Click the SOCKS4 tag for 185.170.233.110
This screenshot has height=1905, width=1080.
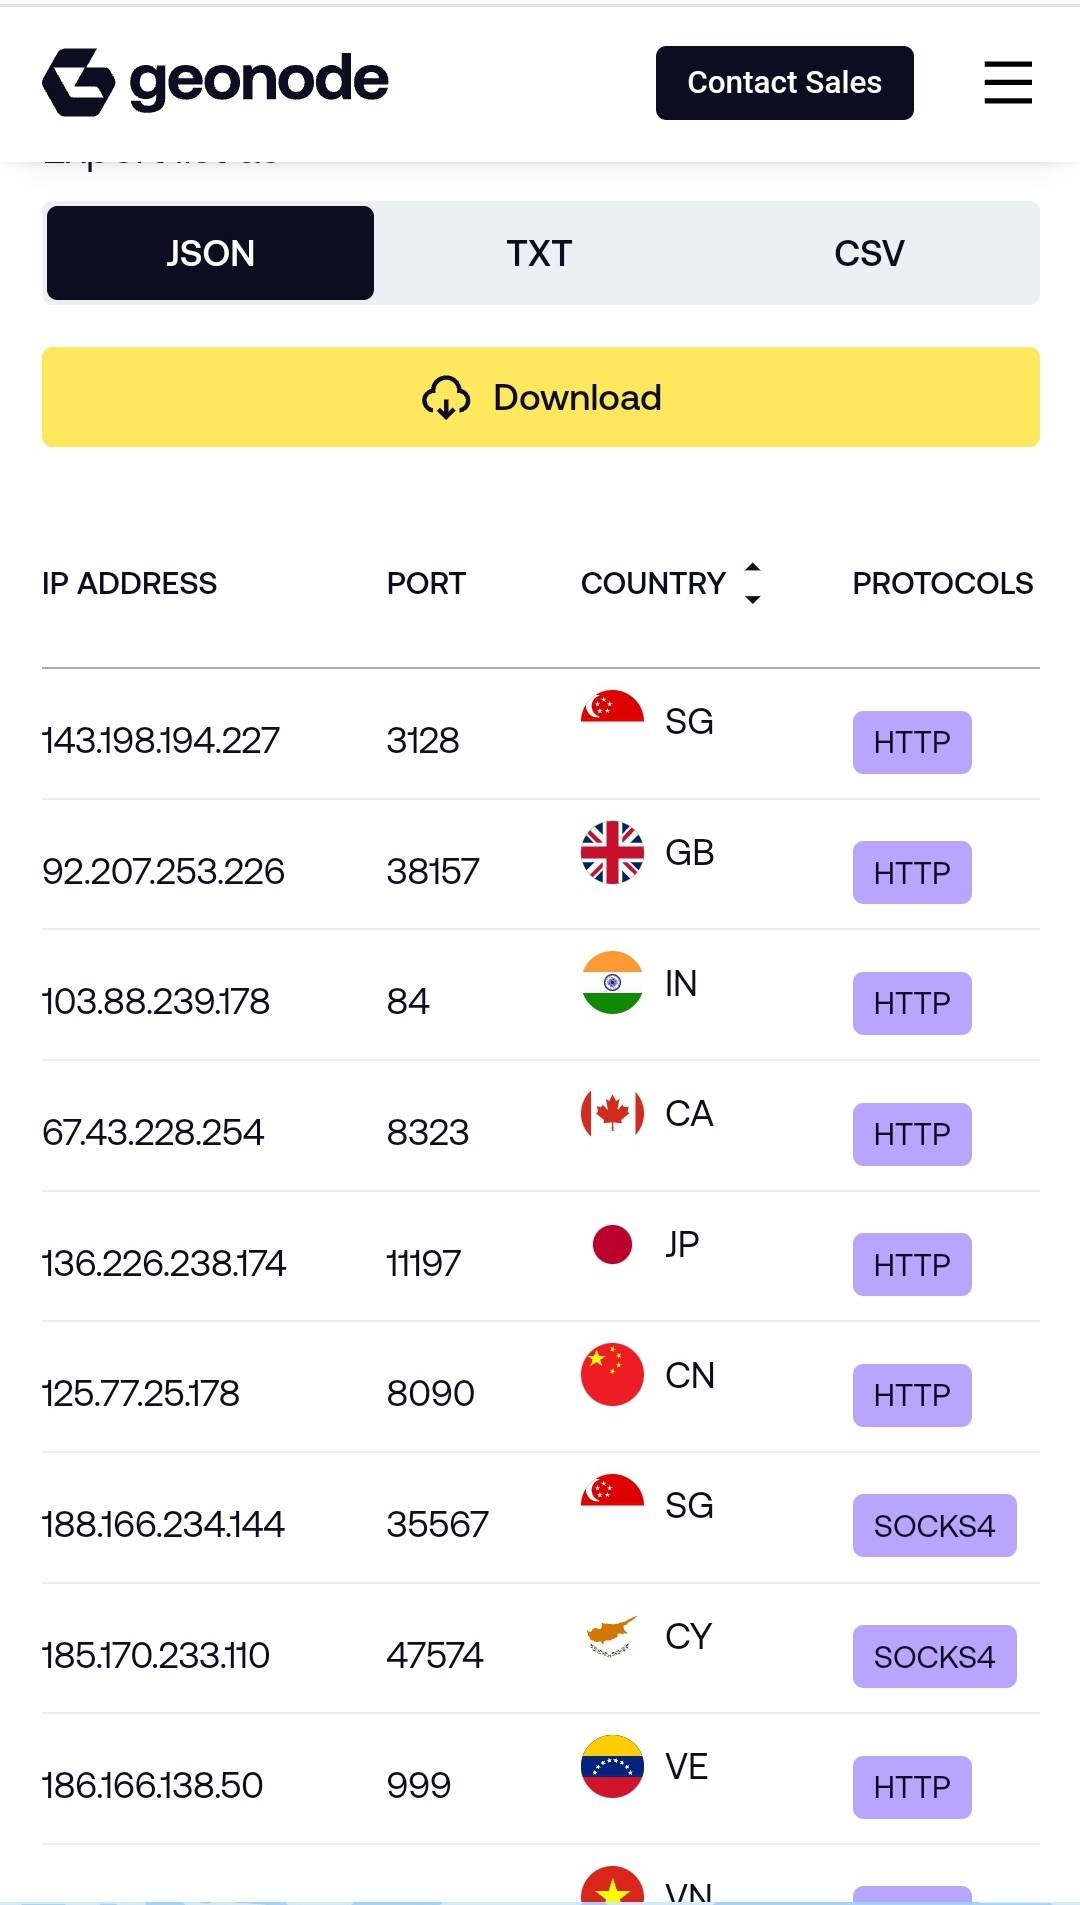coord(934,1656)
